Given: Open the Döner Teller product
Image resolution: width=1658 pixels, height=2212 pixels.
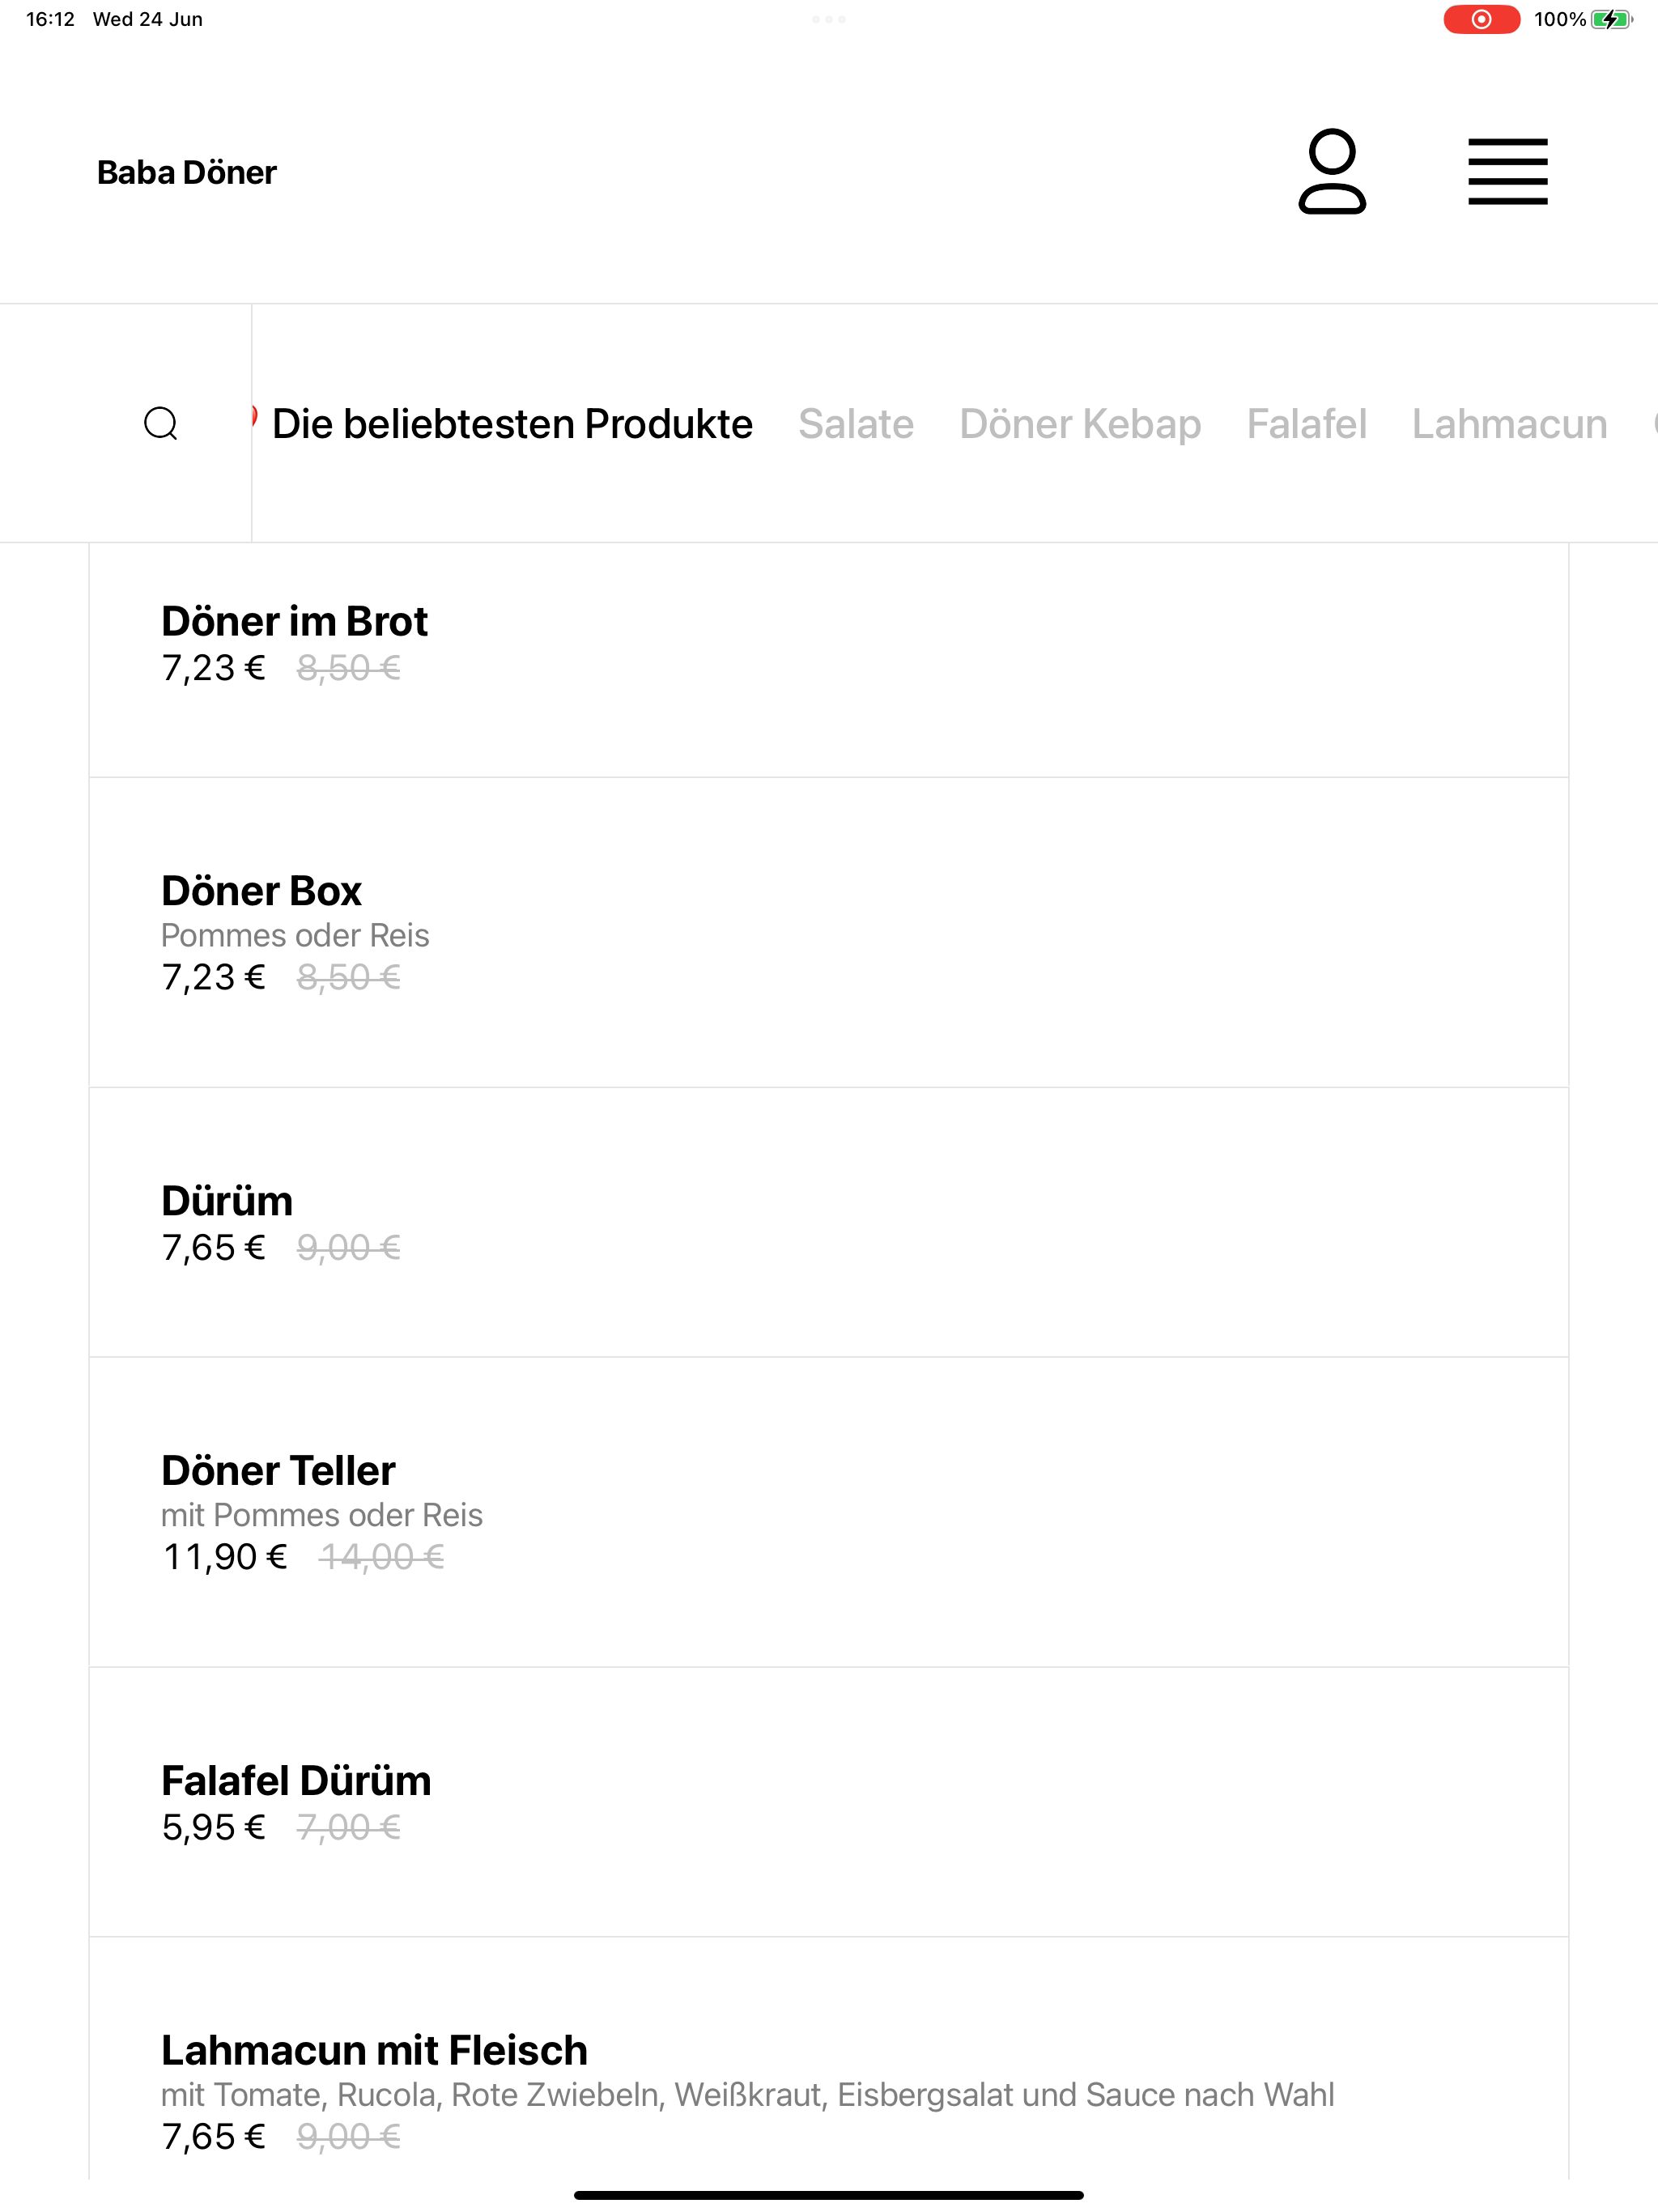Looking at the screenshot, I should 829,1512.
